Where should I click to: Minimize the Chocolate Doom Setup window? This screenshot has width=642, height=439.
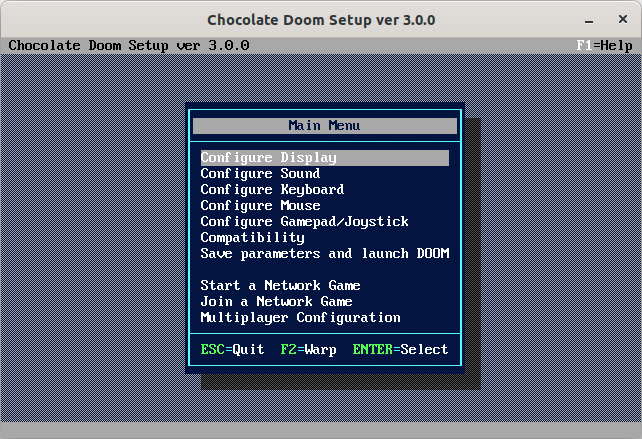(x=589, y=20)
